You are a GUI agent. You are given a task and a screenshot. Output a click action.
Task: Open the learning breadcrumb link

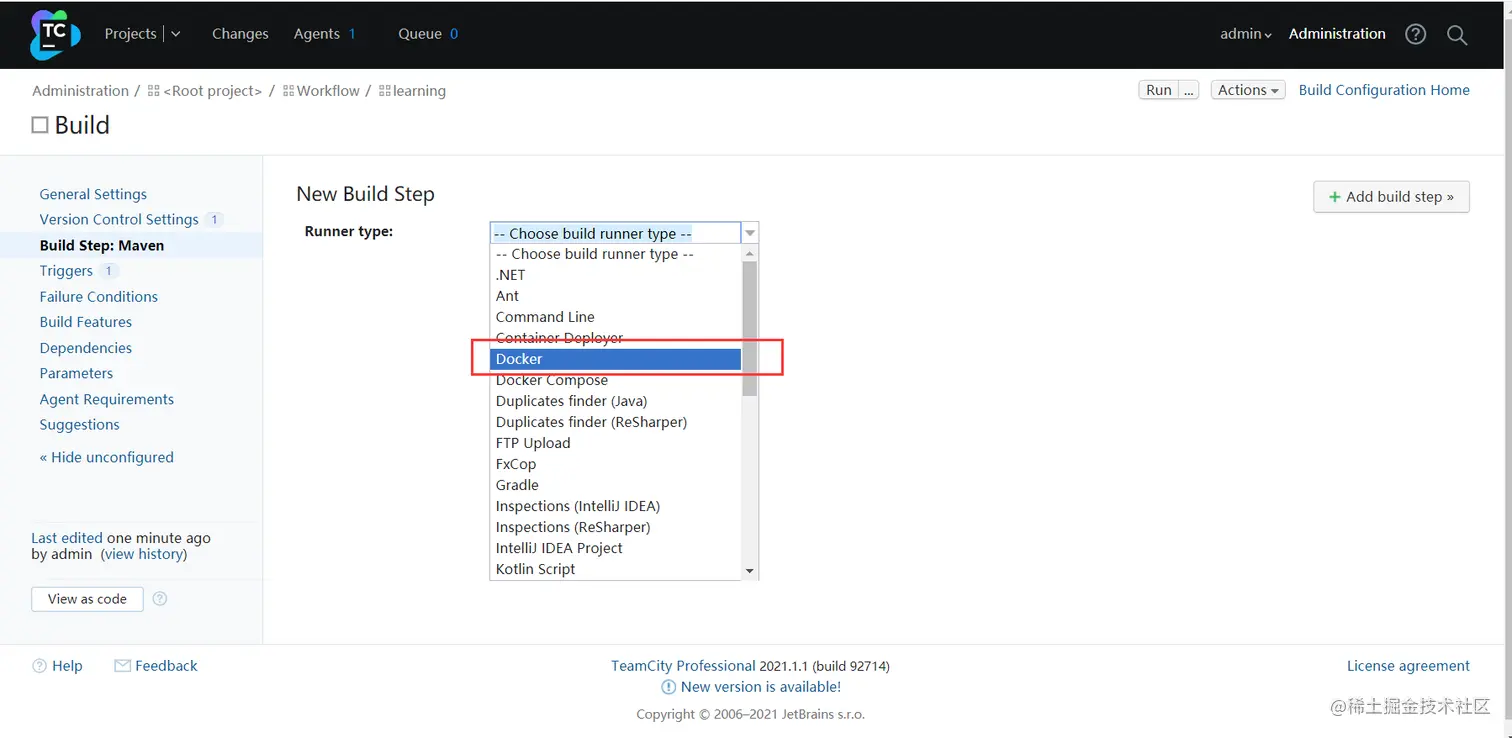pos(419,91)
